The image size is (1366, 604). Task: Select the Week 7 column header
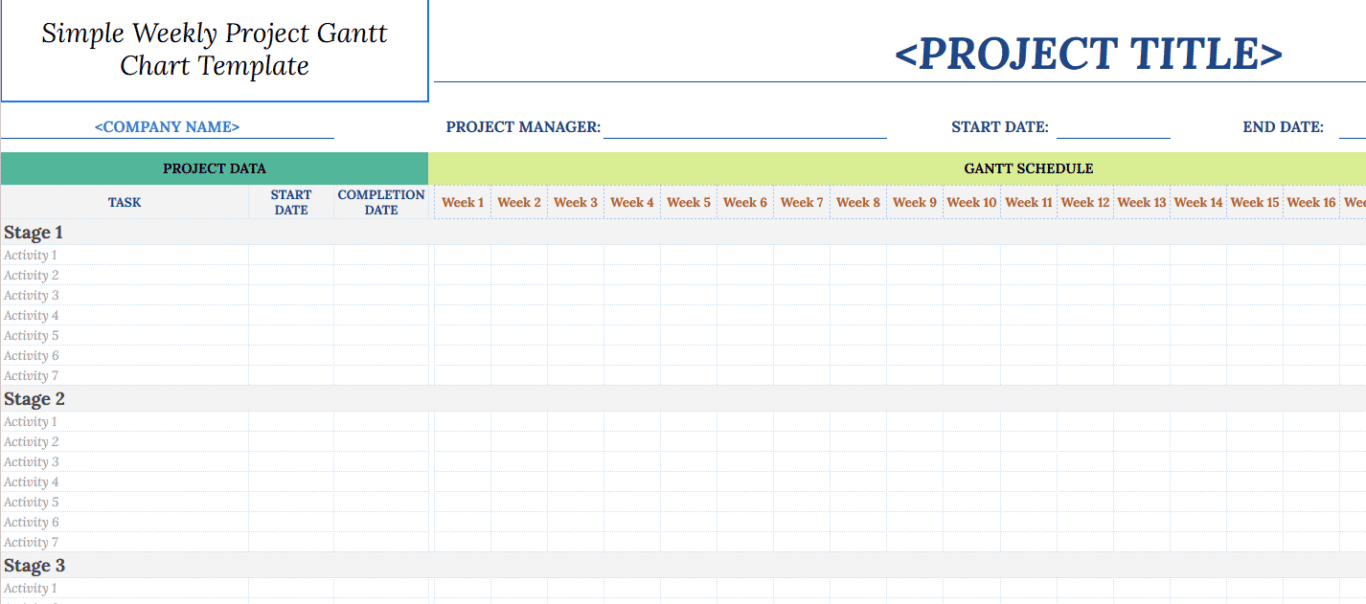(801, 202)
